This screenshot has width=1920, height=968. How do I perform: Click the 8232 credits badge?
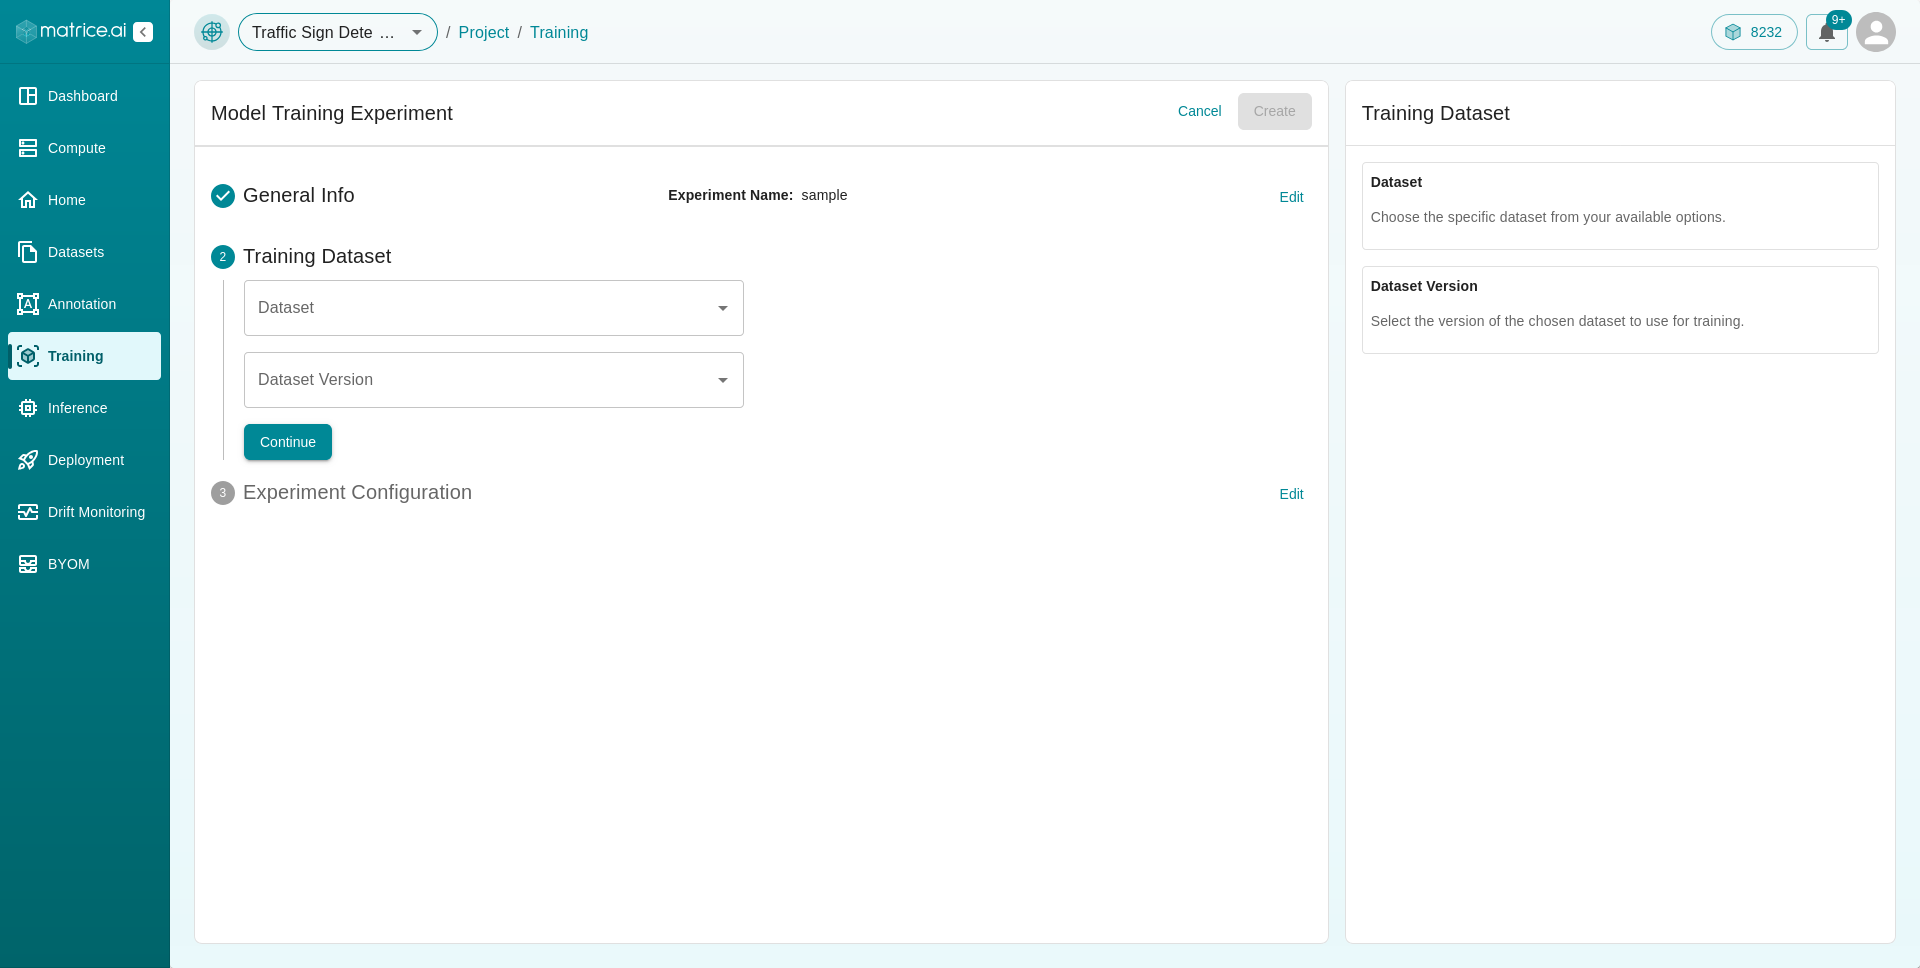tap(1754, 32)
